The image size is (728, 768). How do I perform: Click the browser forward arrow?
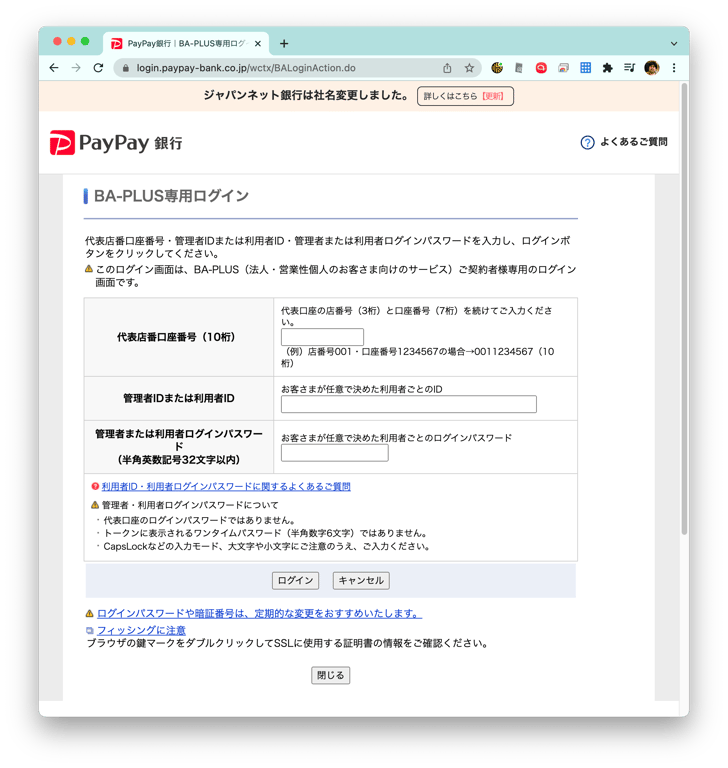[x=76, y=68]
